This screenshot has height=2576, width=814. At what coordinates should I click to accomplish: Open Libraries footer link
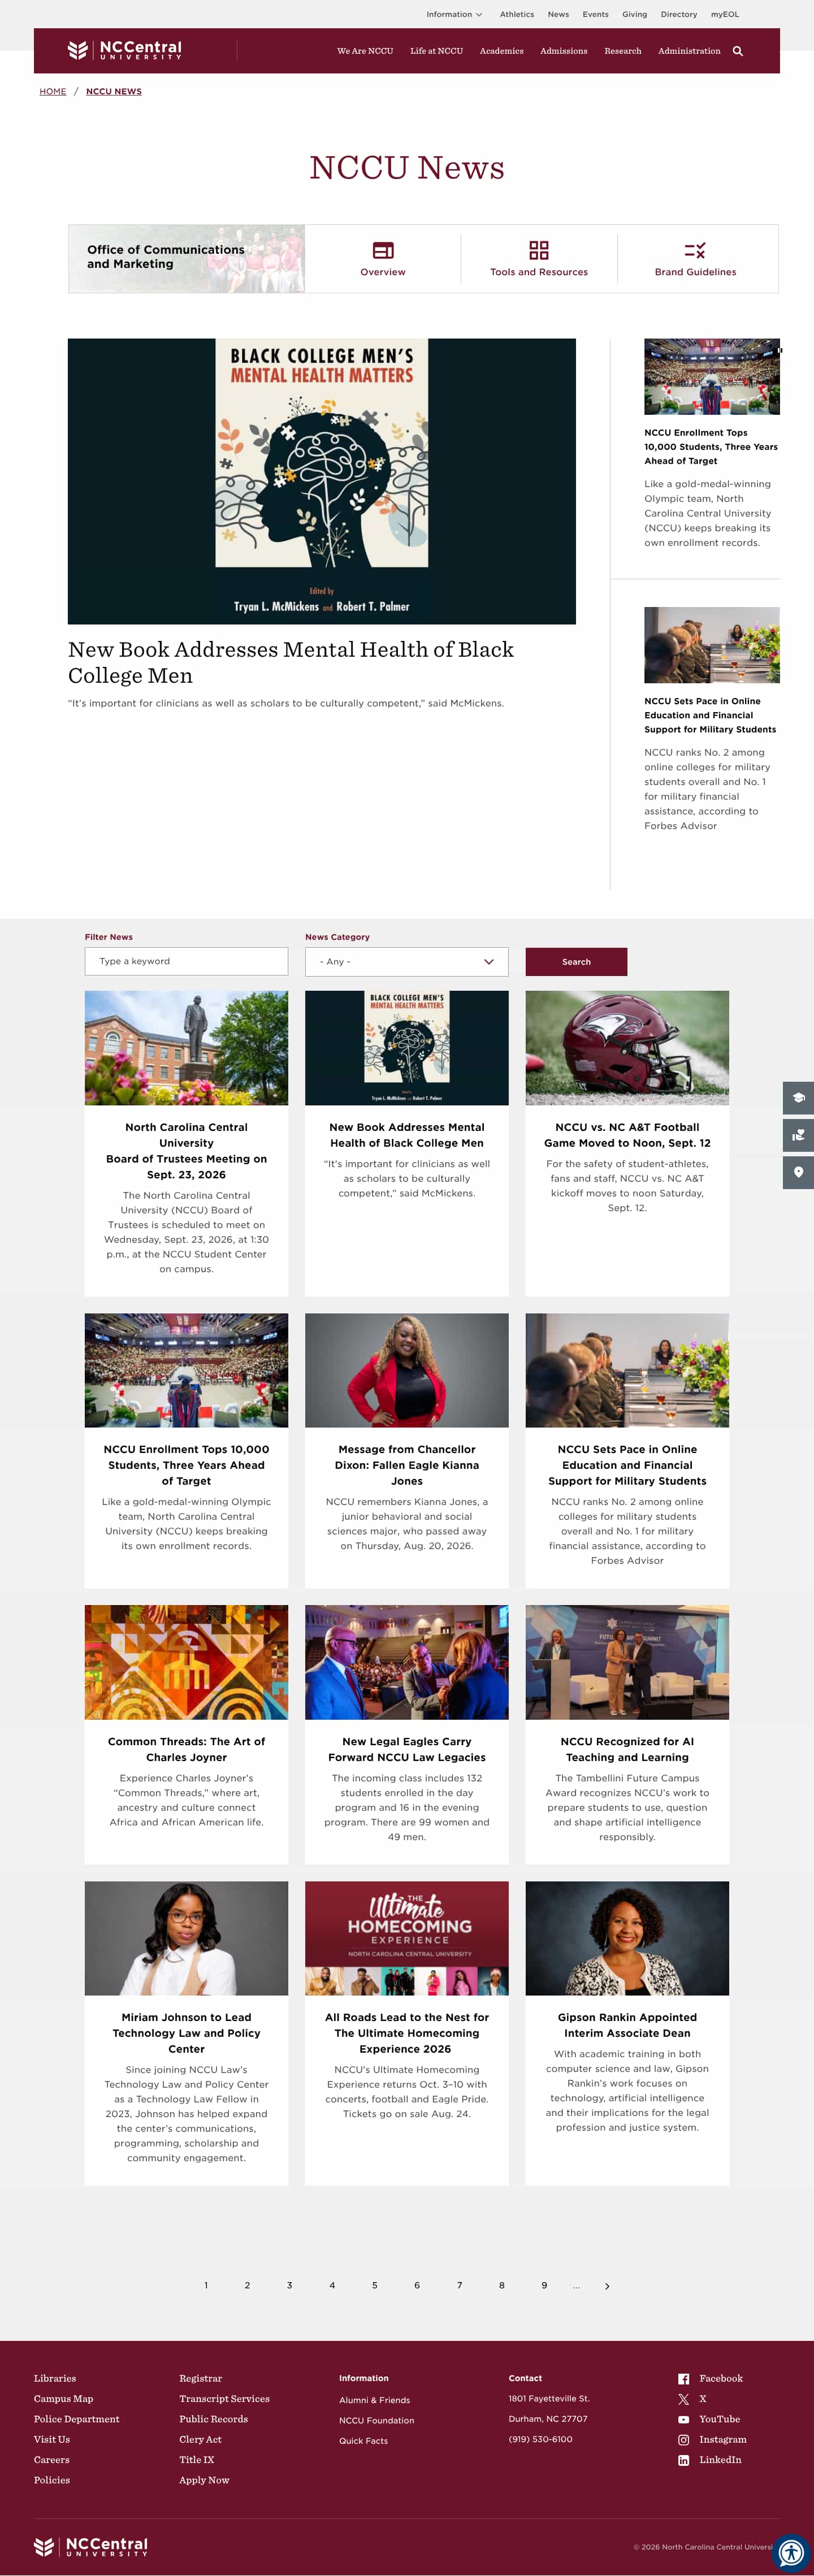[x=55, y=2378]
